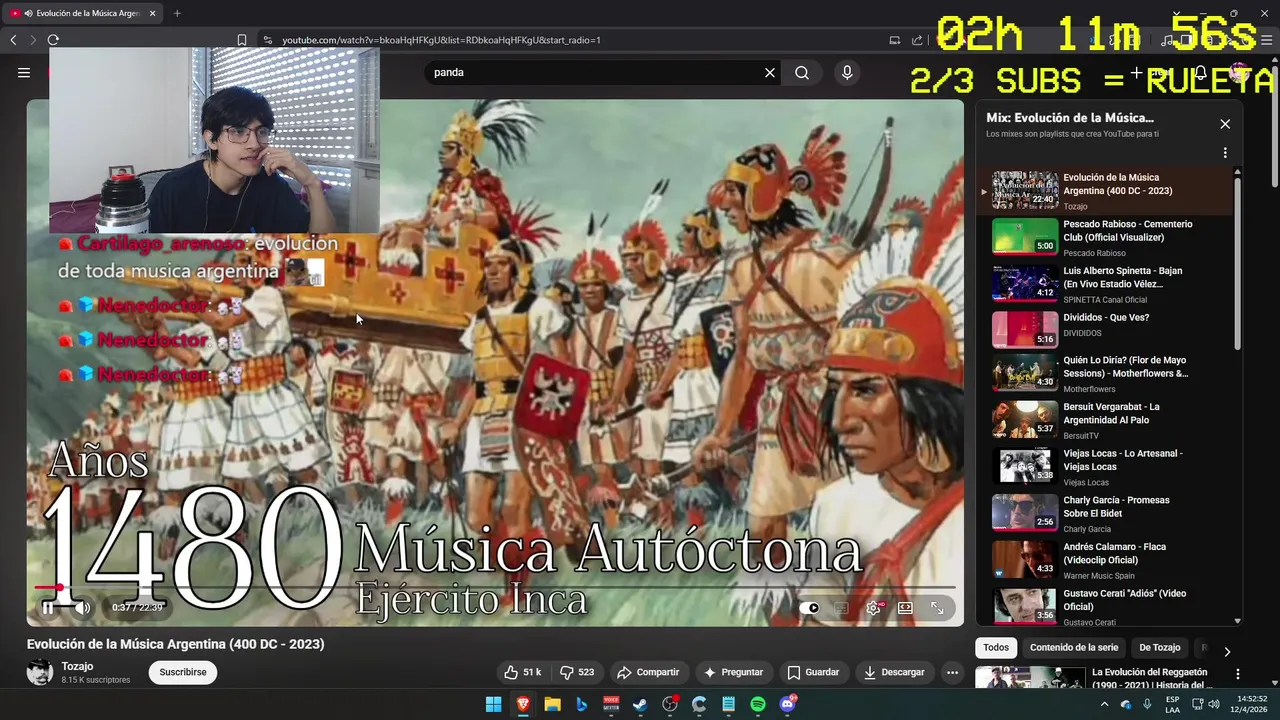Image resolution: width=1280 pixels, height=720 pixels.
Task: Like the video (51 k)
Action: click(523, 672)
